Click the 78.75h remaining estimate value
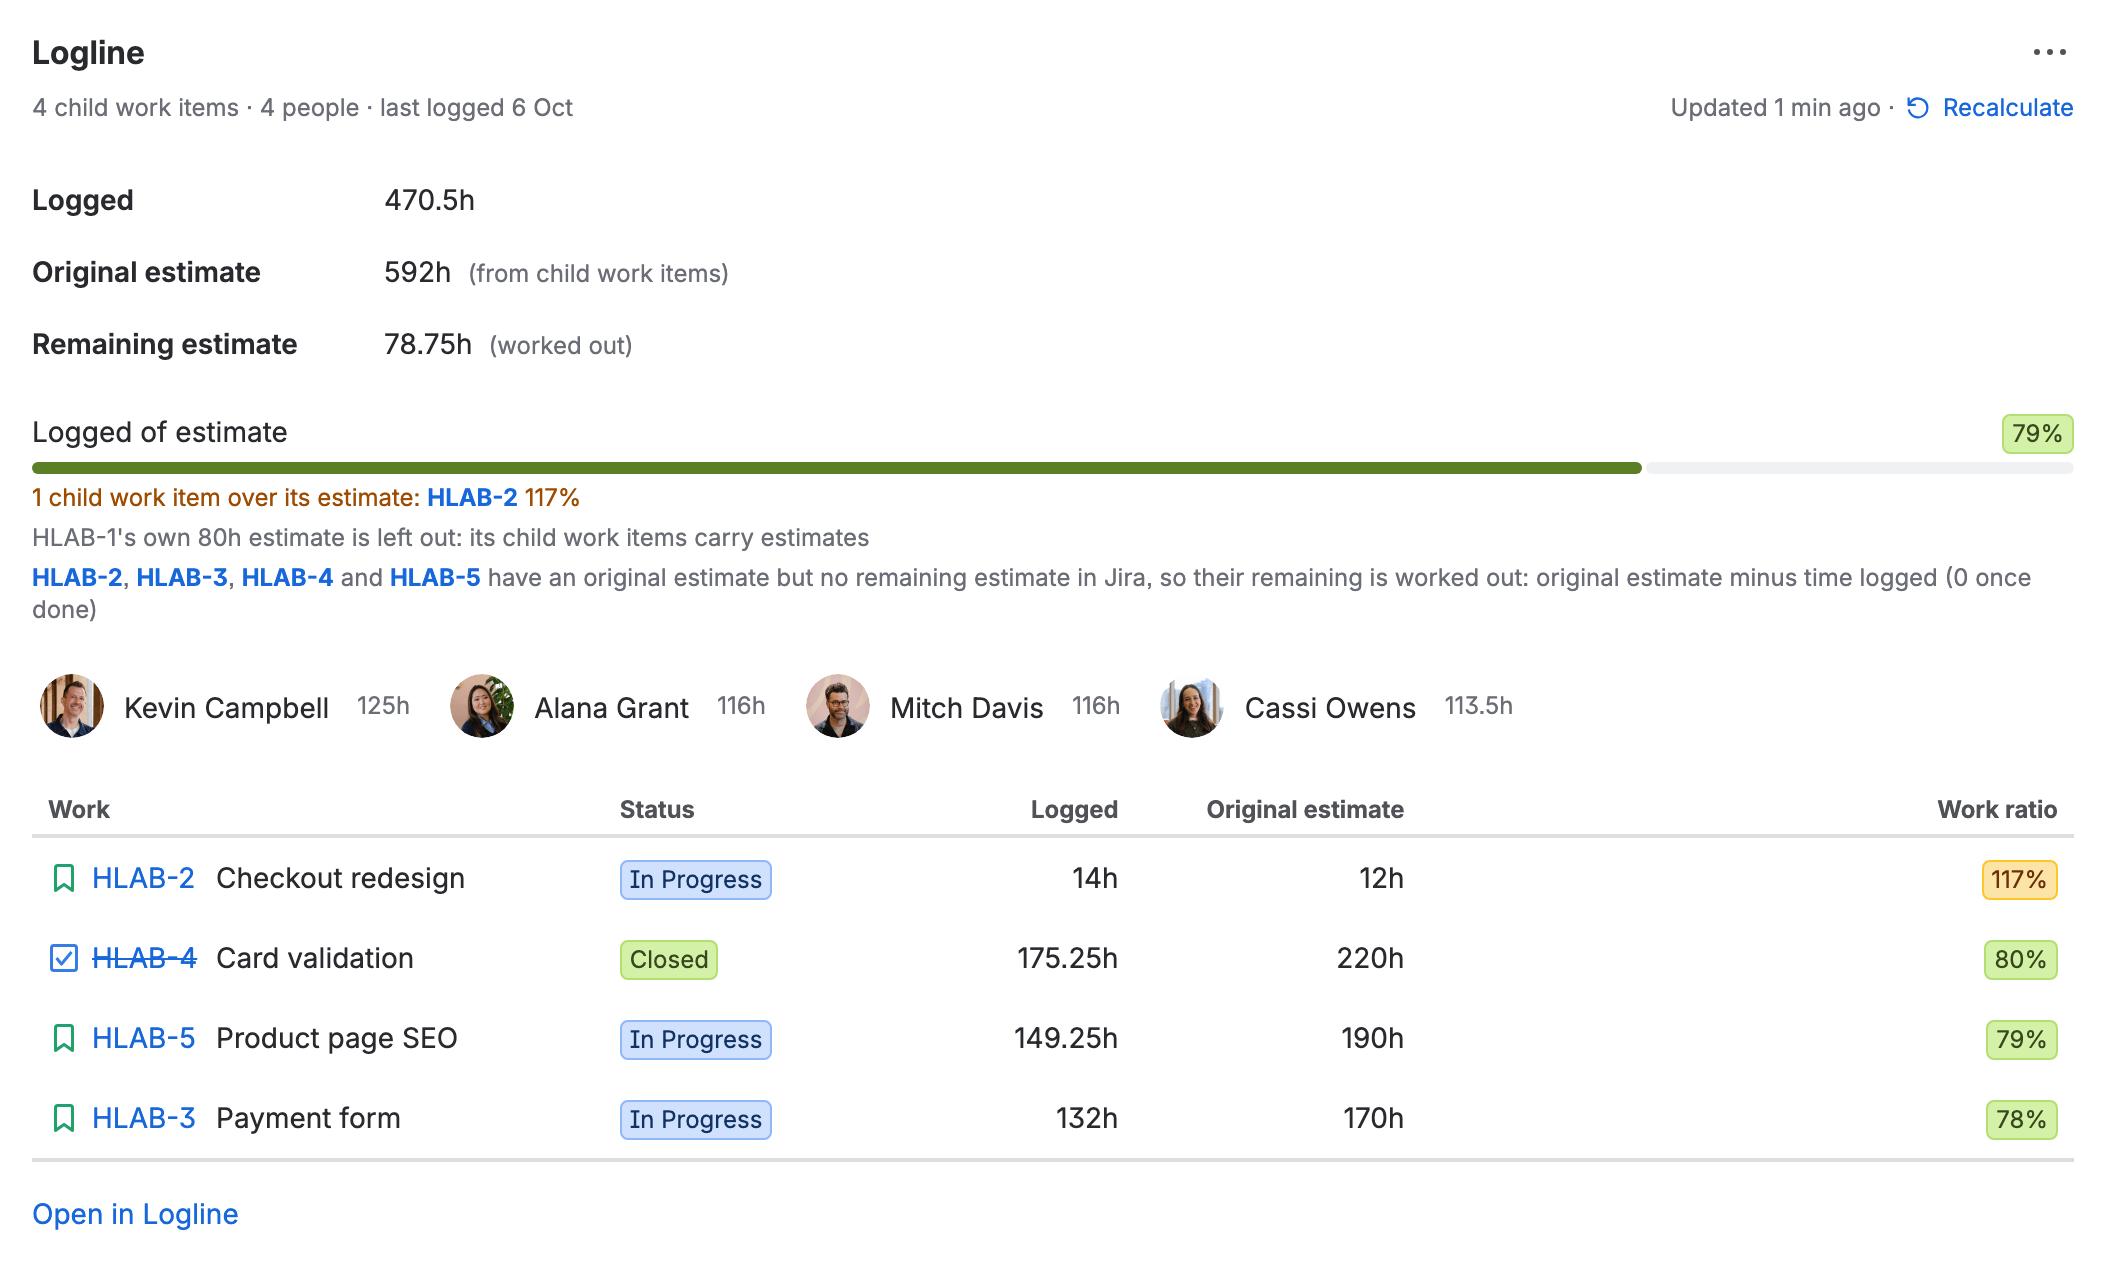Viewport: 2106px width, 1262px height. coord(428,344)
